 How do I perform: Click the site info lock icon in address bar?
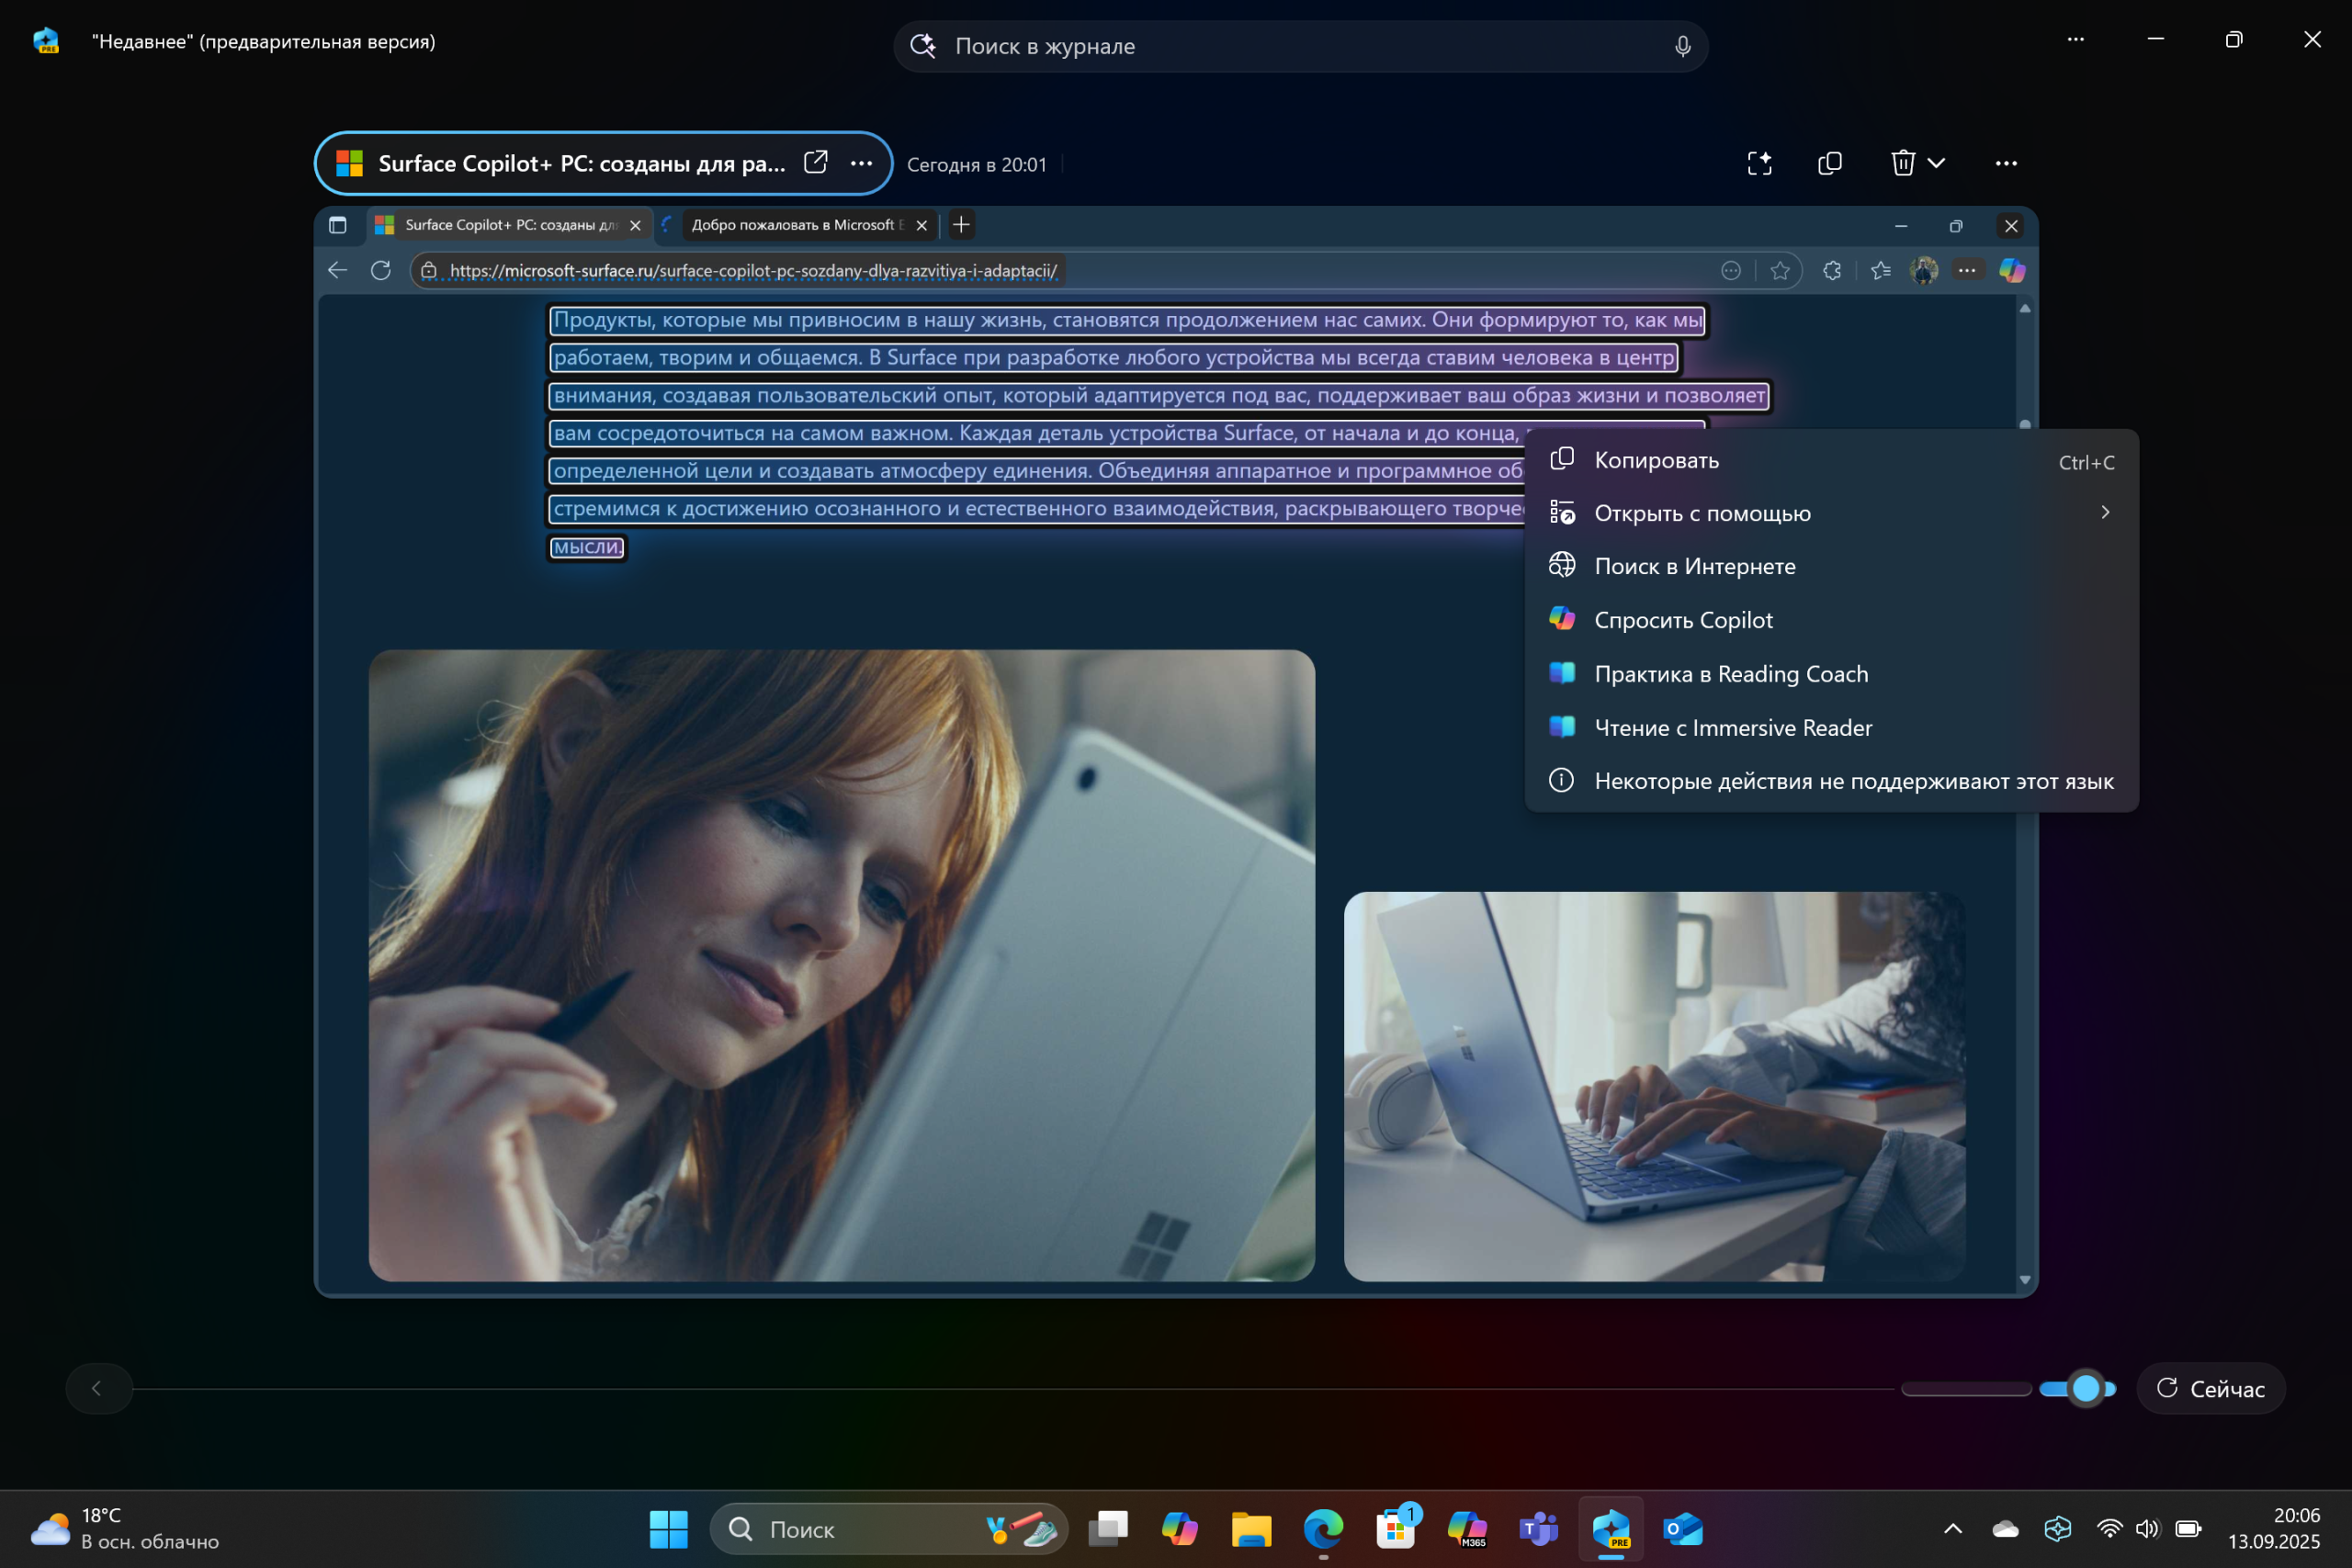tap(429, 270)
